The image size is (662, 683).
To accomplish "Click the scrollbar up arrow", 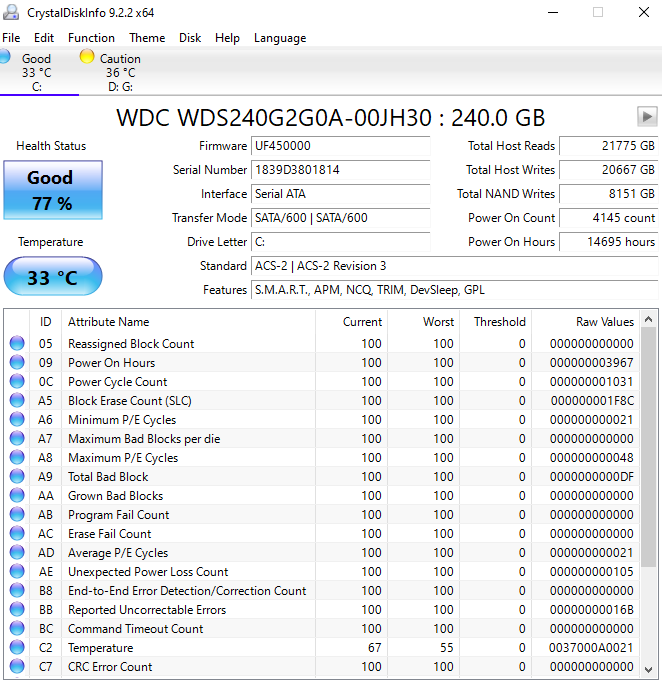I will pos(648,319).
